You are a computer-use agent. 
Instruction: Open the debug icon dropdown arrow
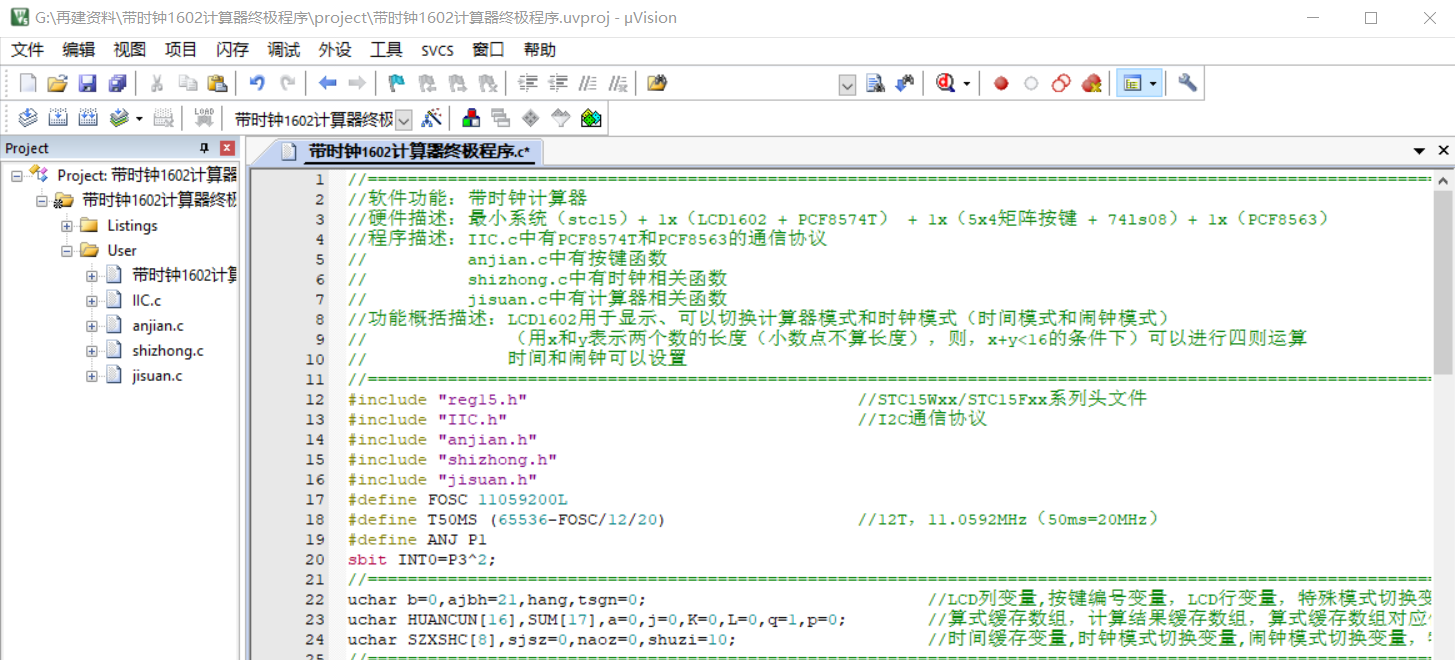pyautogui.click(x=967, y=85)
